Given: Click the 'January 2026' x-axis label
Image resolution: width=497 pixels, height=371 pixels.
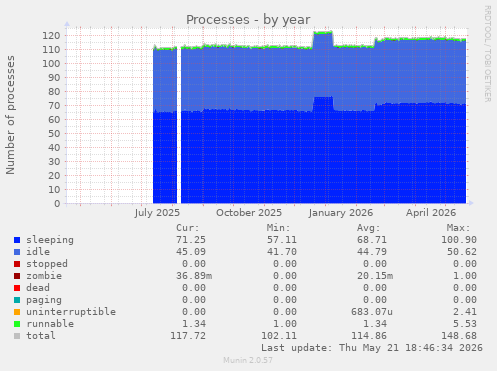Looking at the screenshot, I should tap(341, 213).
